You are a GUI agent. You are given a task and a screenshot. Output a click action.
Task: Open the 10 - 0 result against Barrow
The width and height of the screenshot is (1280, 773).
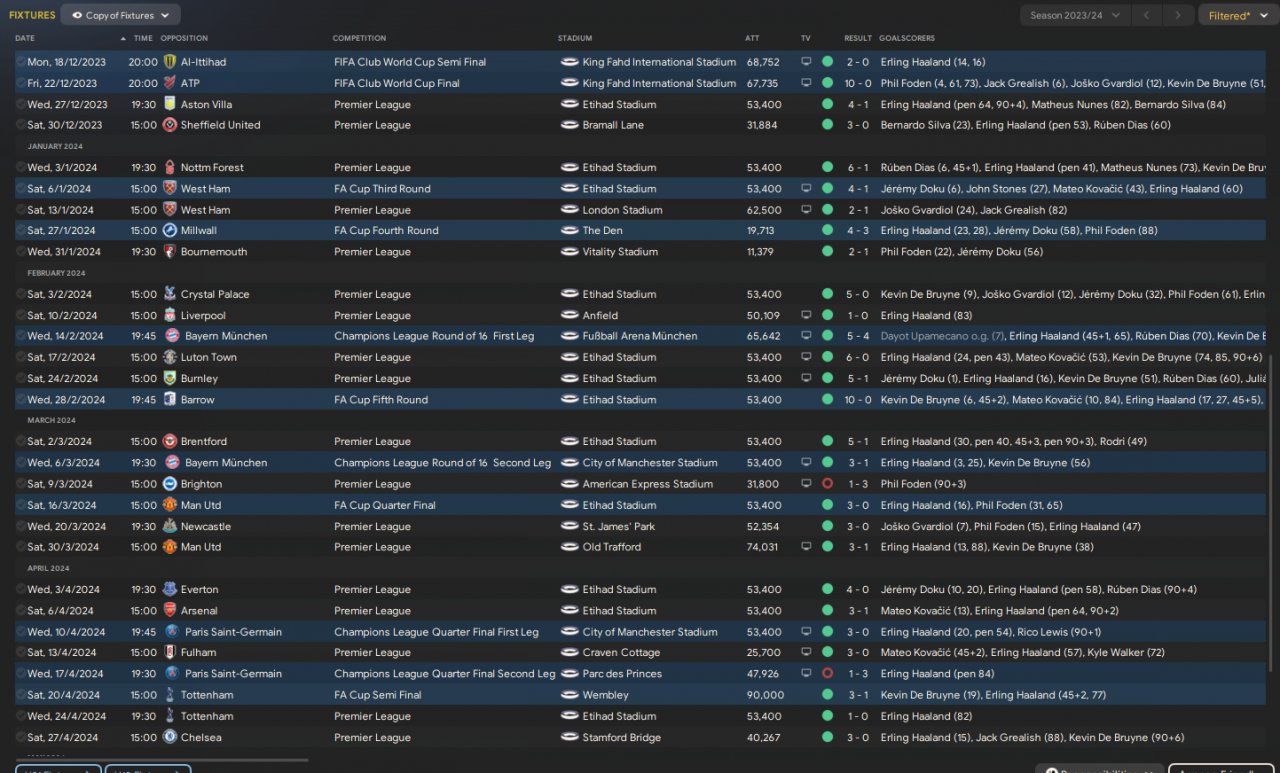tap(858, 399)
